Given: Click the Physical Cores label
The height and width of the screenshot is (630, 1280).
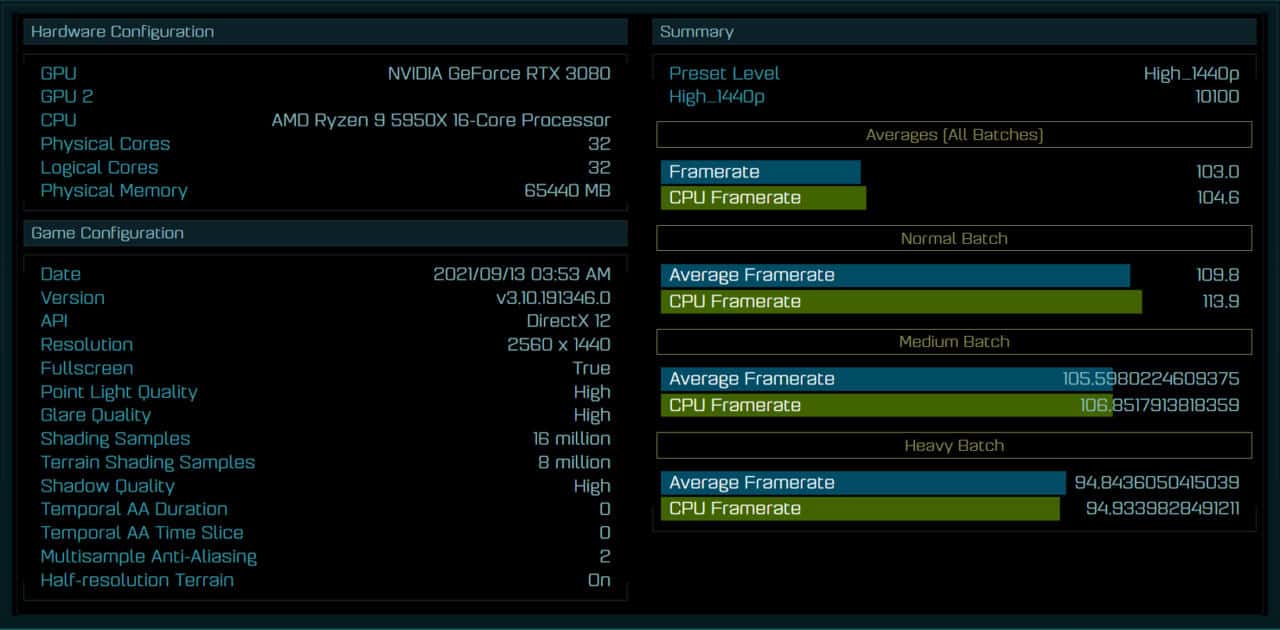Looking at the screenshot, I should coord(105,144).
